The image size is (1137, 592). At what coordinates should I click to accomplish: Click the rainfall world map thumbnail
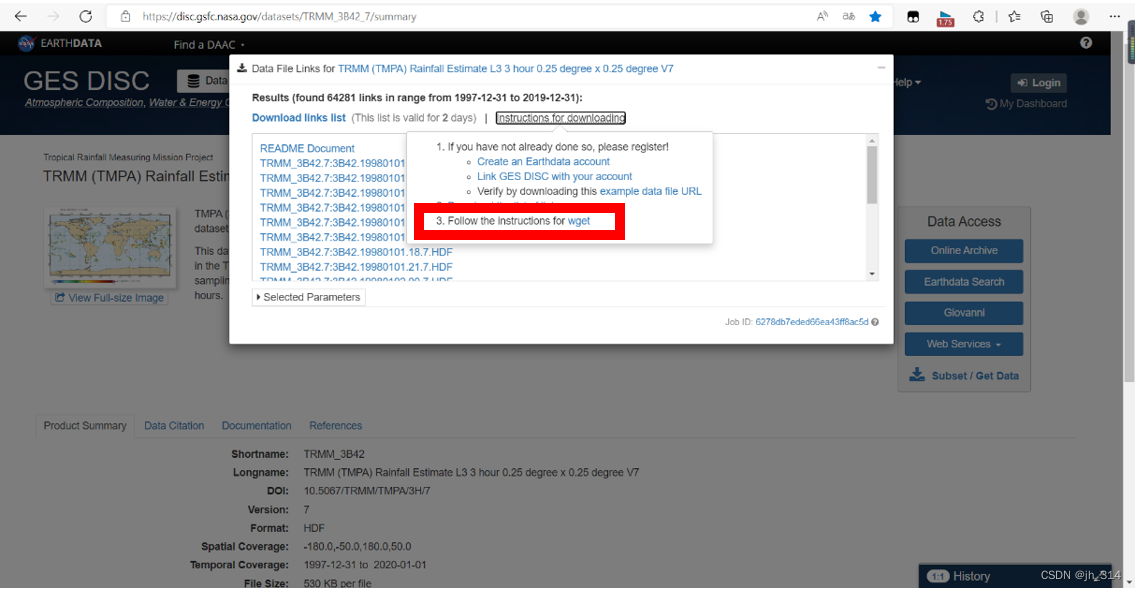coord(109,247)
